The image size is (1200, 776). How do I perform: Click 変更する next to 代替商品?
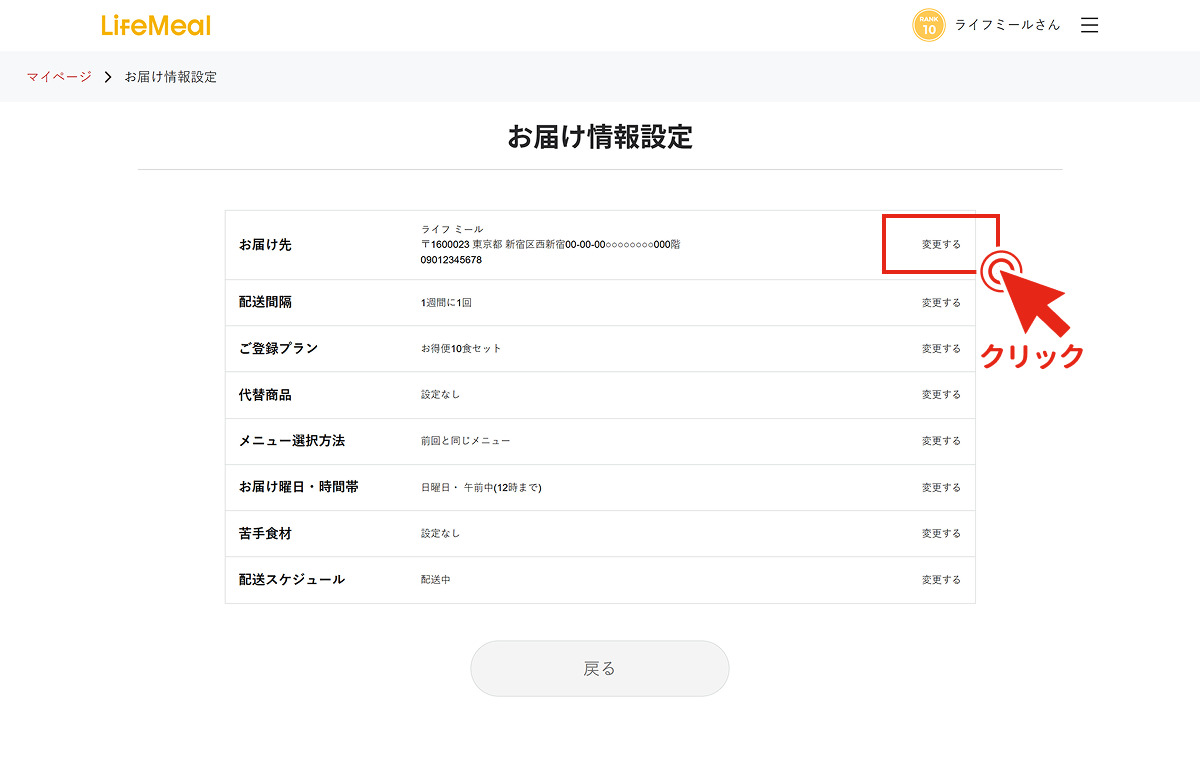coord(940,395)
